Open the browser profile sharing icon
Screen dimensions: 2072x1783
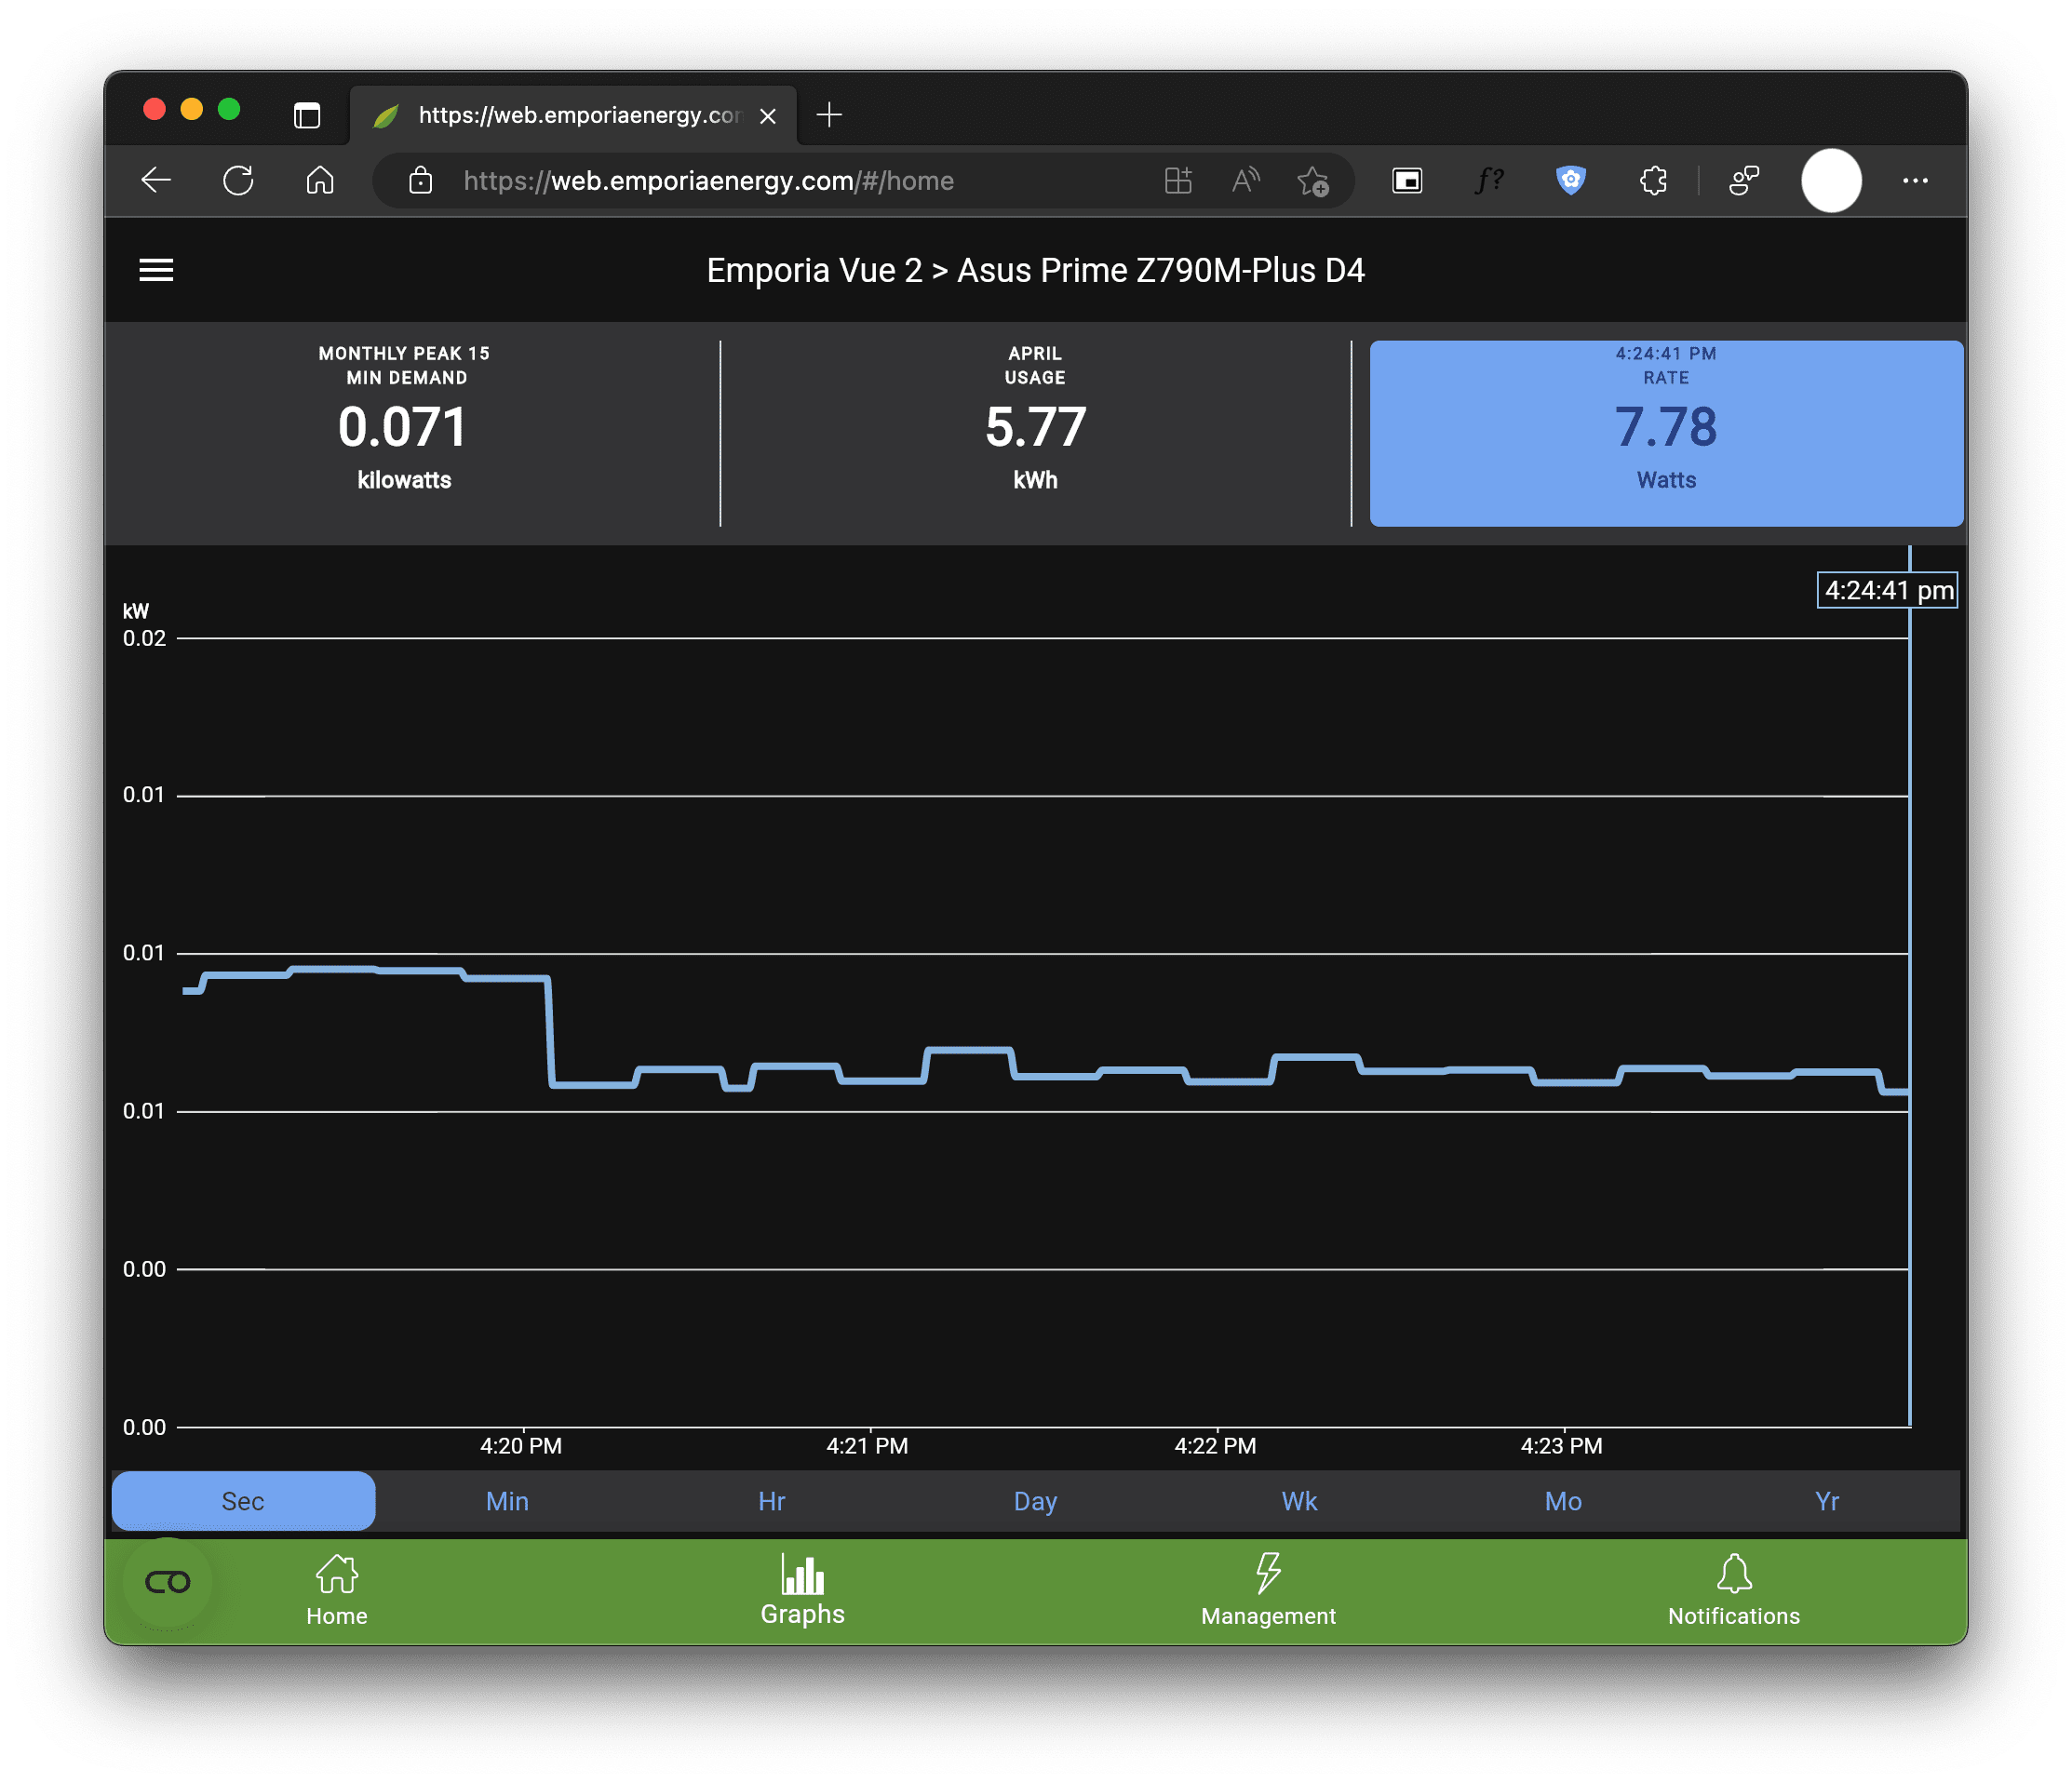(1744, 181)
